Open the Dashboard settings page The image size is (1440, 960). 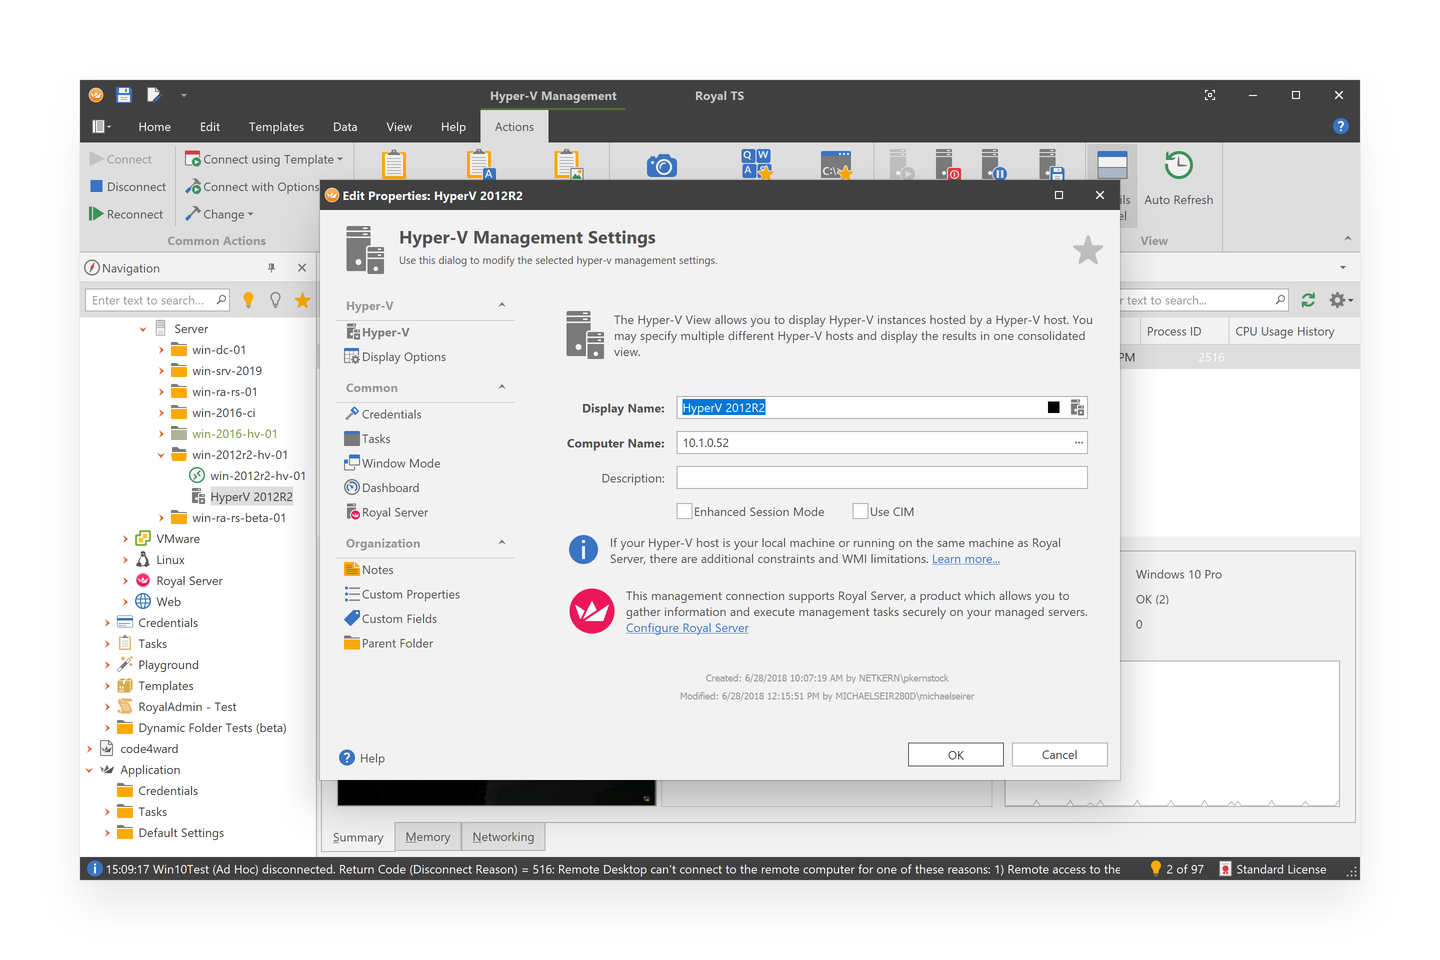390,487
